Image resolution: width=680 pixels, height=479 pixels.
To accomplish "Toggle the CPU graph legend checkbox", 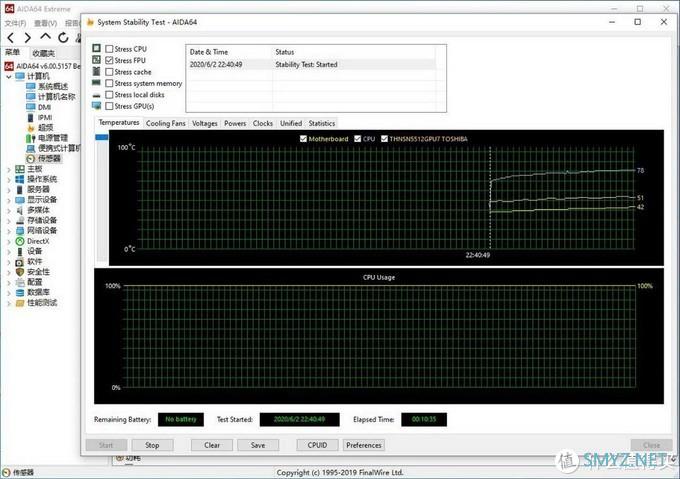I will 357,139.
